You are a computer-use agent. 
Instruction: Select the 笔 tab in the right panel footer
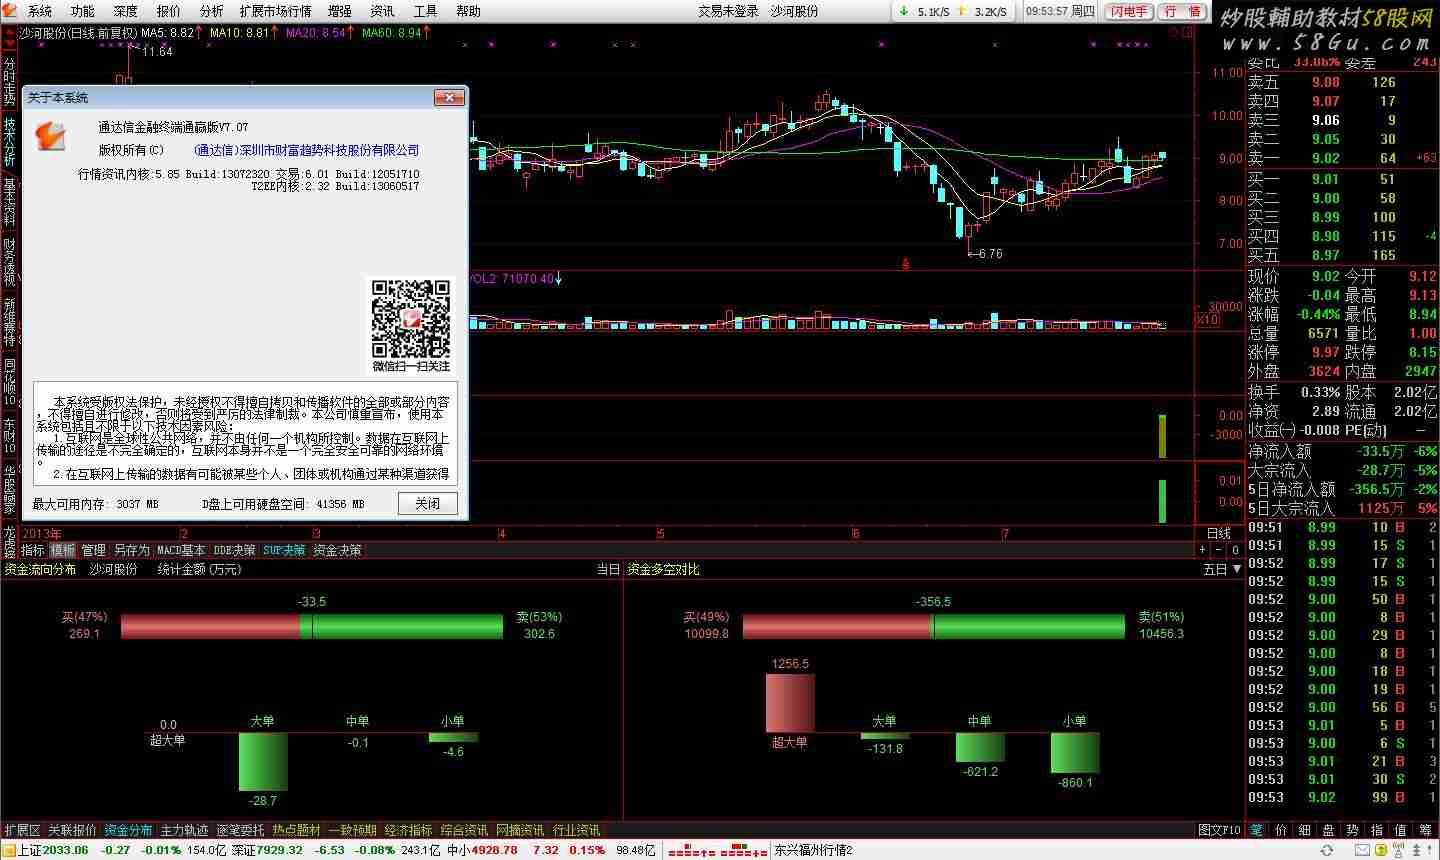1257,830
